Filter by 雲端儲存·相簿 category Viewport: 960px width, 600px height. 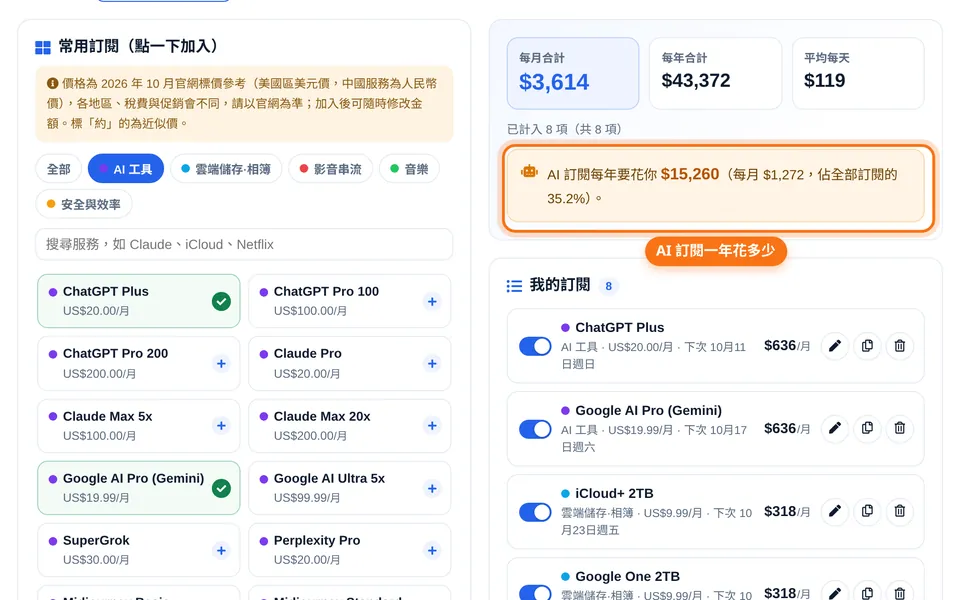click(x=226, y=169)
